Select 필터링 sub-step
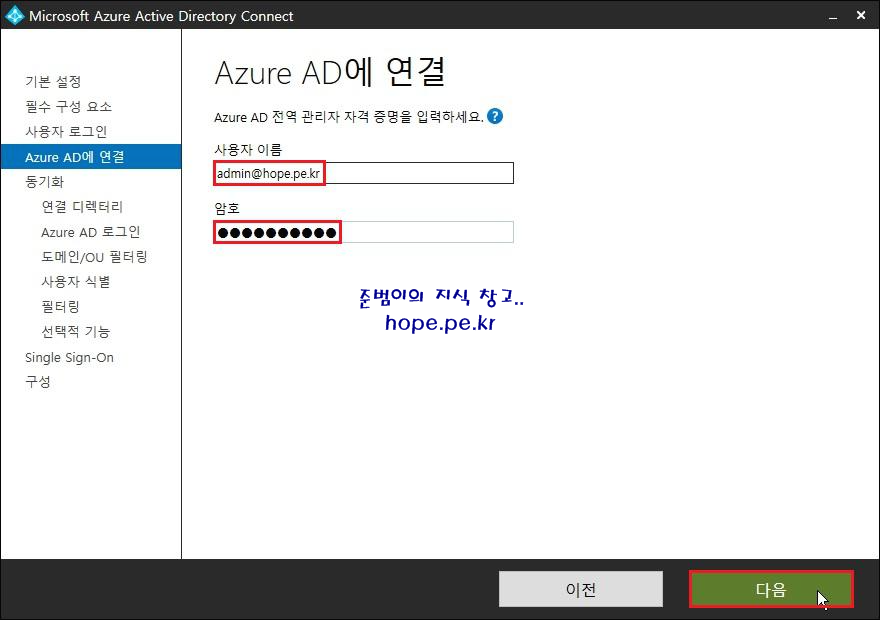The image size is (880, 620). click(x=61, y=307)
